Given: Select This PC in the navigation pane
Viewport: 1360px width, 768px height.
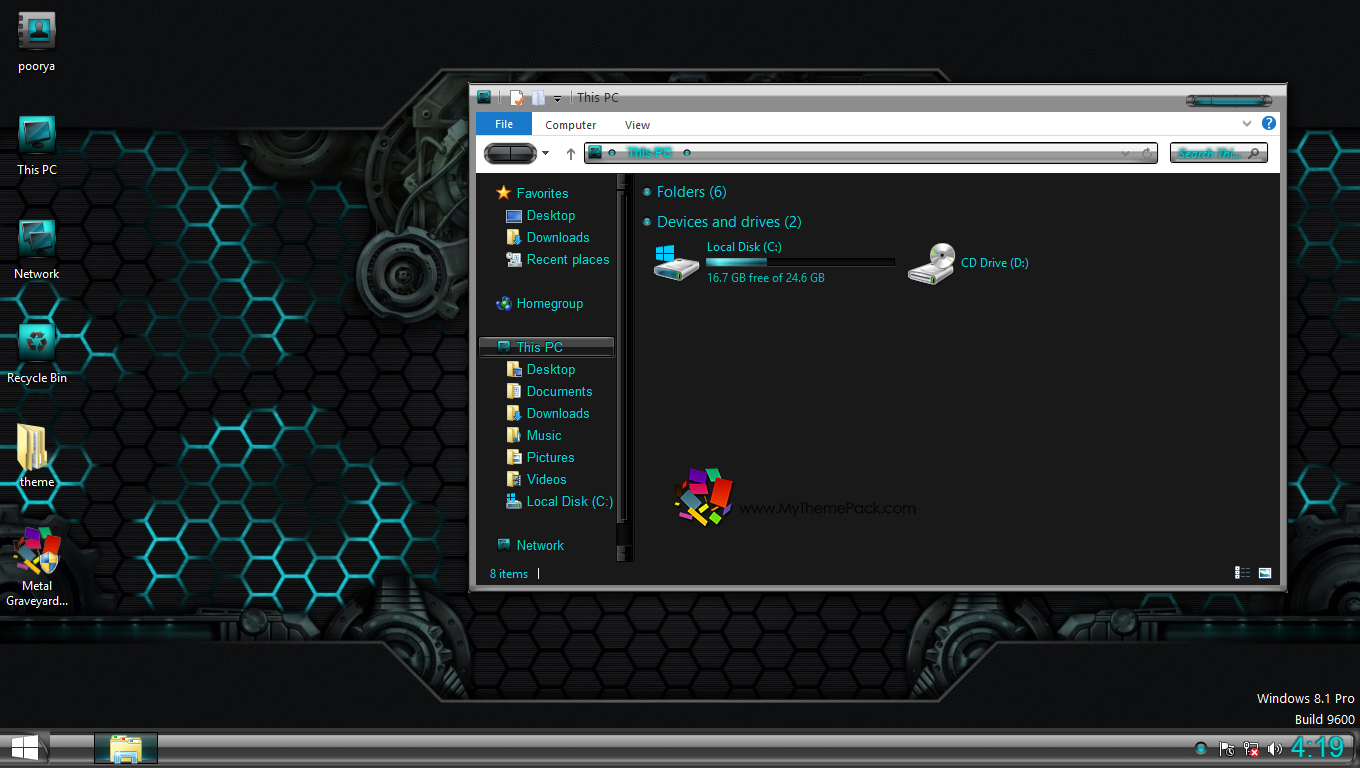Looking at the screenshot, I should click(x=547, y=347).
